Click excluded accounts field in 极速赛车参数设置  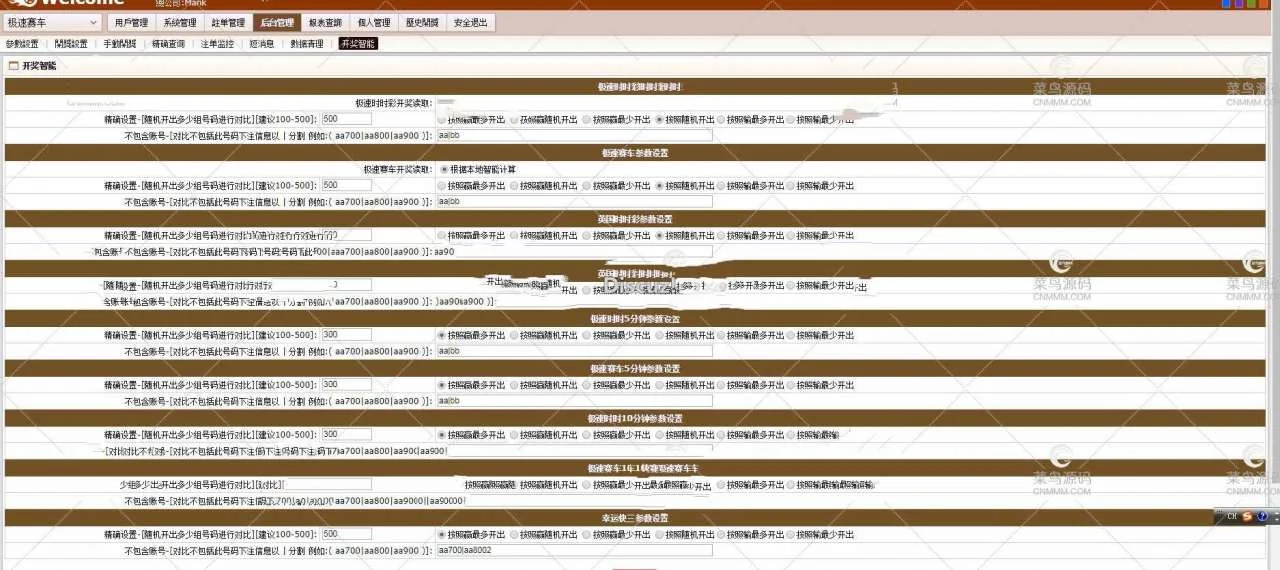[x=574, y=201]
